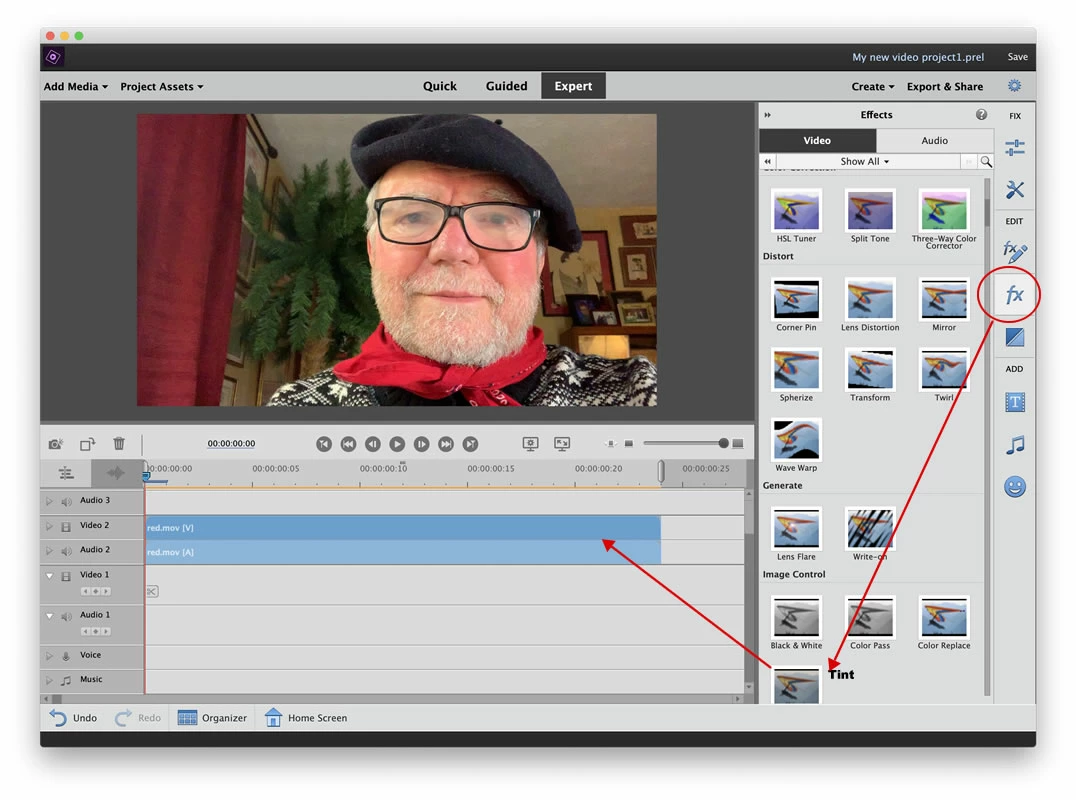The width and height of the screenshot is (1076, 800).
Task: Select the Expert mode tab
Action: click(x=573, y=86)
